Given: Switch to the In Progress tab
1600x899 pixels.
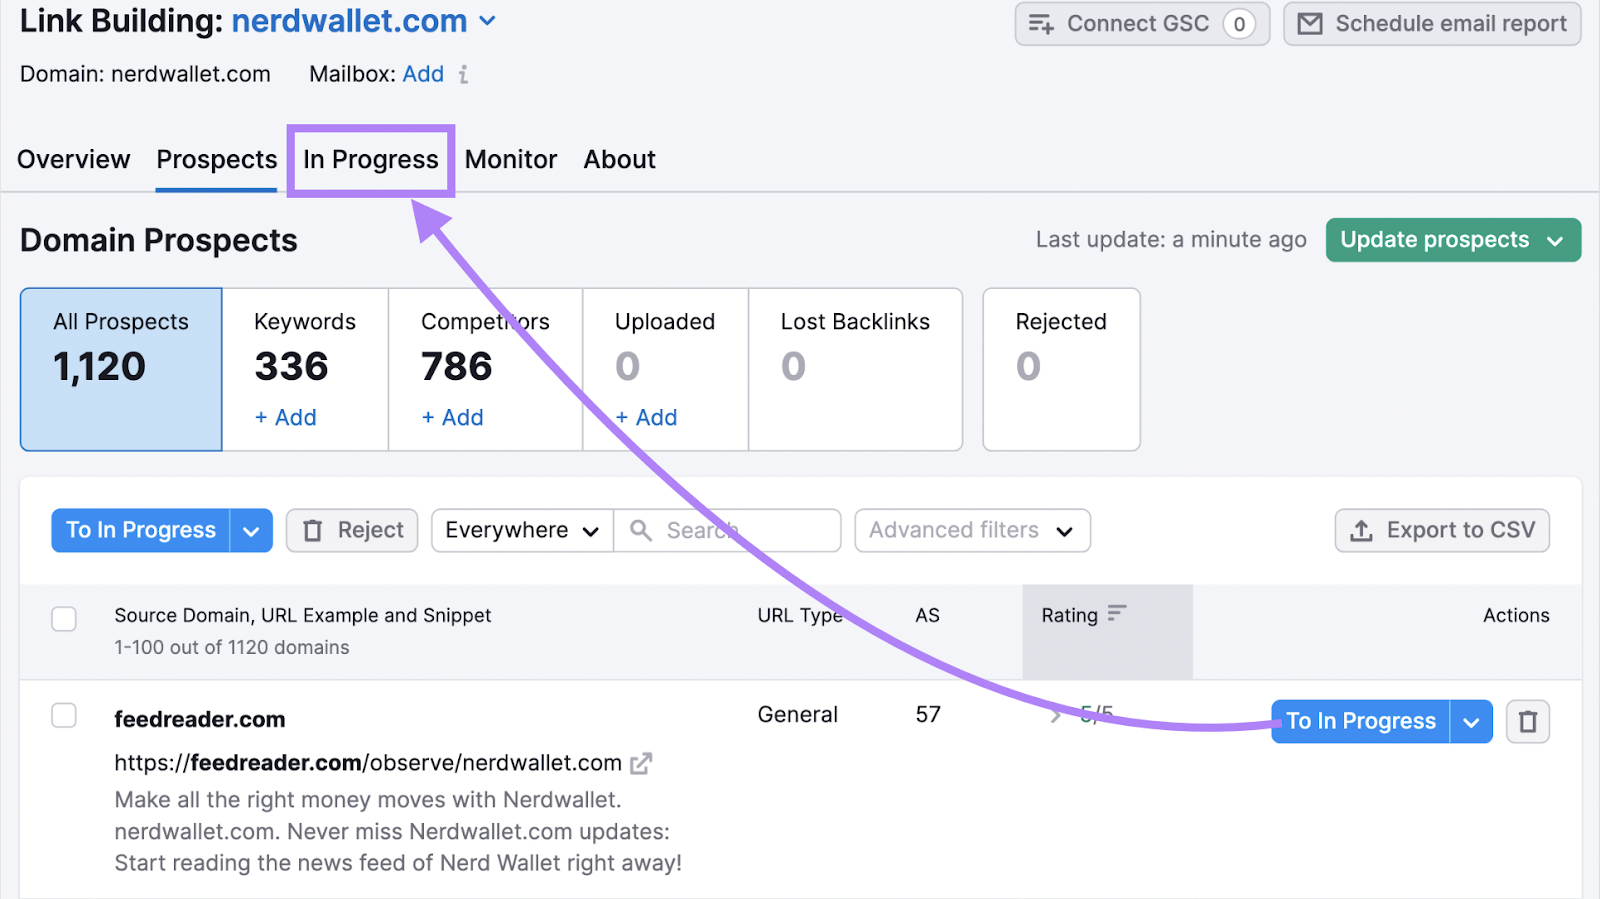Looking at the screenshot, I should pyautogui.click(x=371, y=160).
